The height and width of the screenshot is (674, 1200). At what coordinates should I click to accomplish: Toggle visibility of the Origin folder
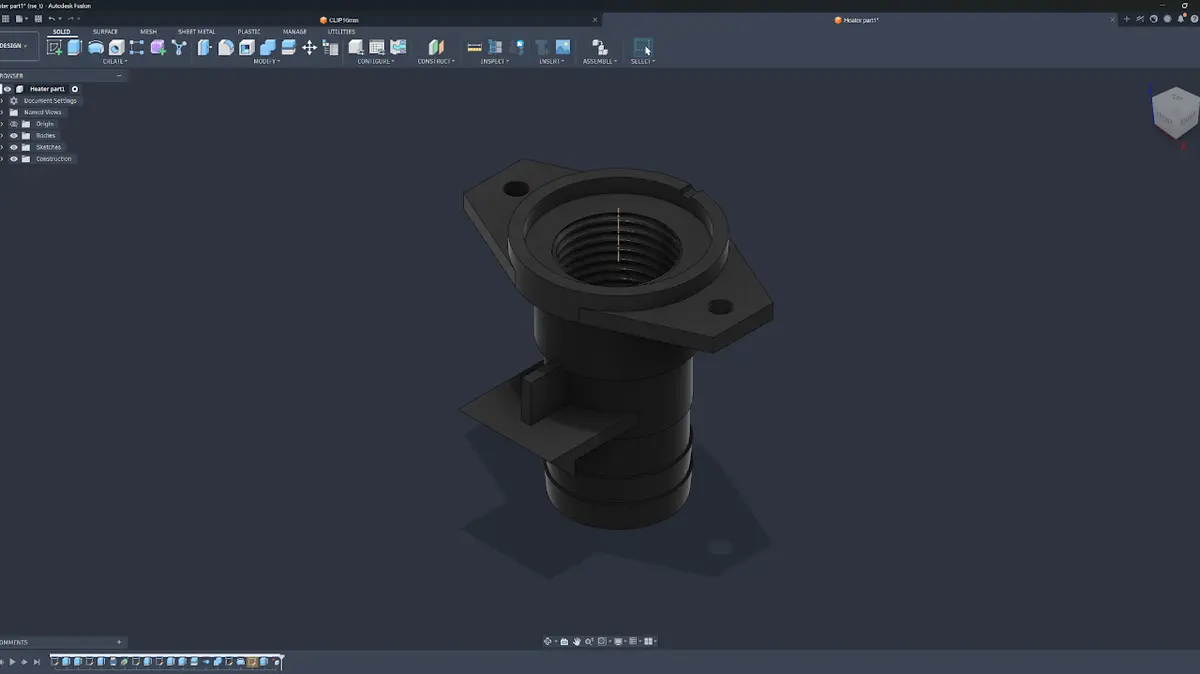(14, 124)
